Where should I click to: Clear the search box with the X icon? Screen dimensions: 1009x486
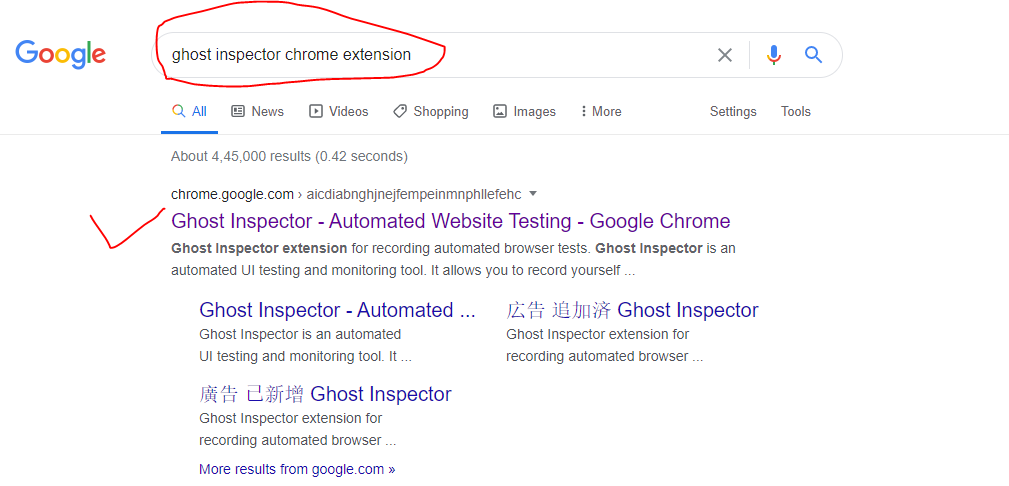[x=725, y=55]
